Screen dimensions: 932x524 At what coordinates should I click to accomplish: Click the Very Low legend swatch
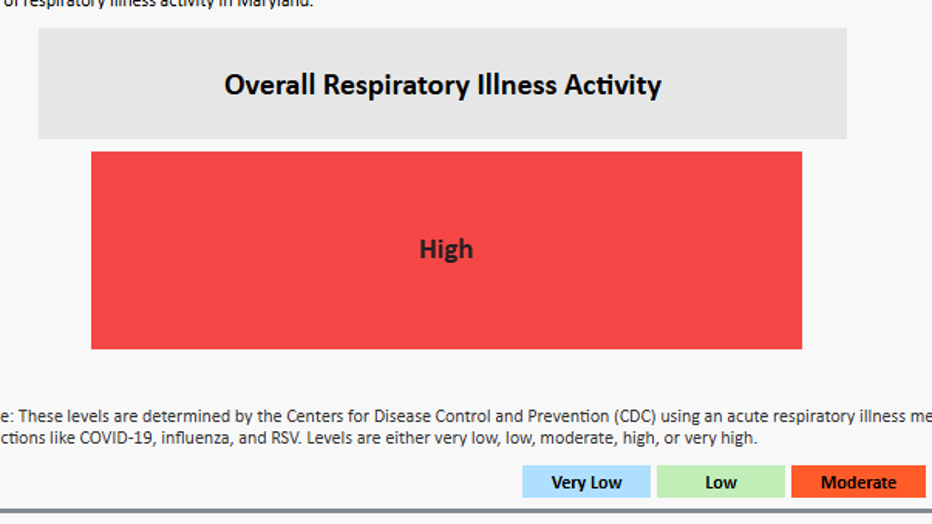point(586,482)
